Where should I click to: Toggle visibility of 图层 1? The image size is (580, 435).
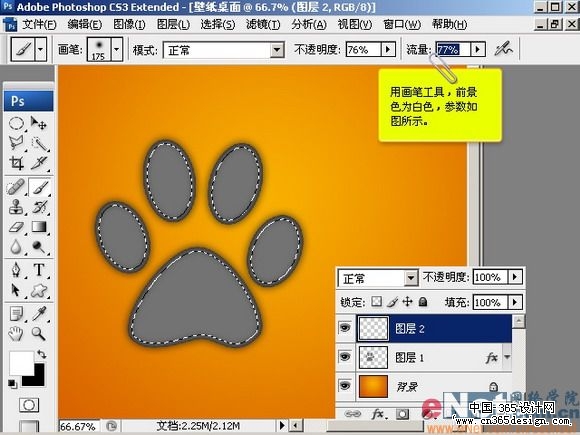pos(345,357)
